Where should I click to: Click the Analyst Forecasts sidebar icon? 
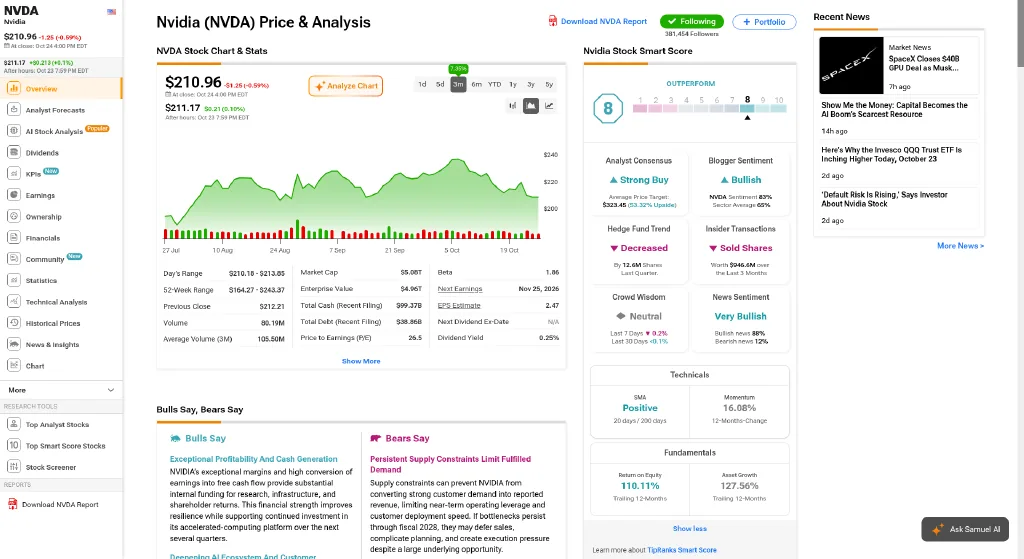14,110
